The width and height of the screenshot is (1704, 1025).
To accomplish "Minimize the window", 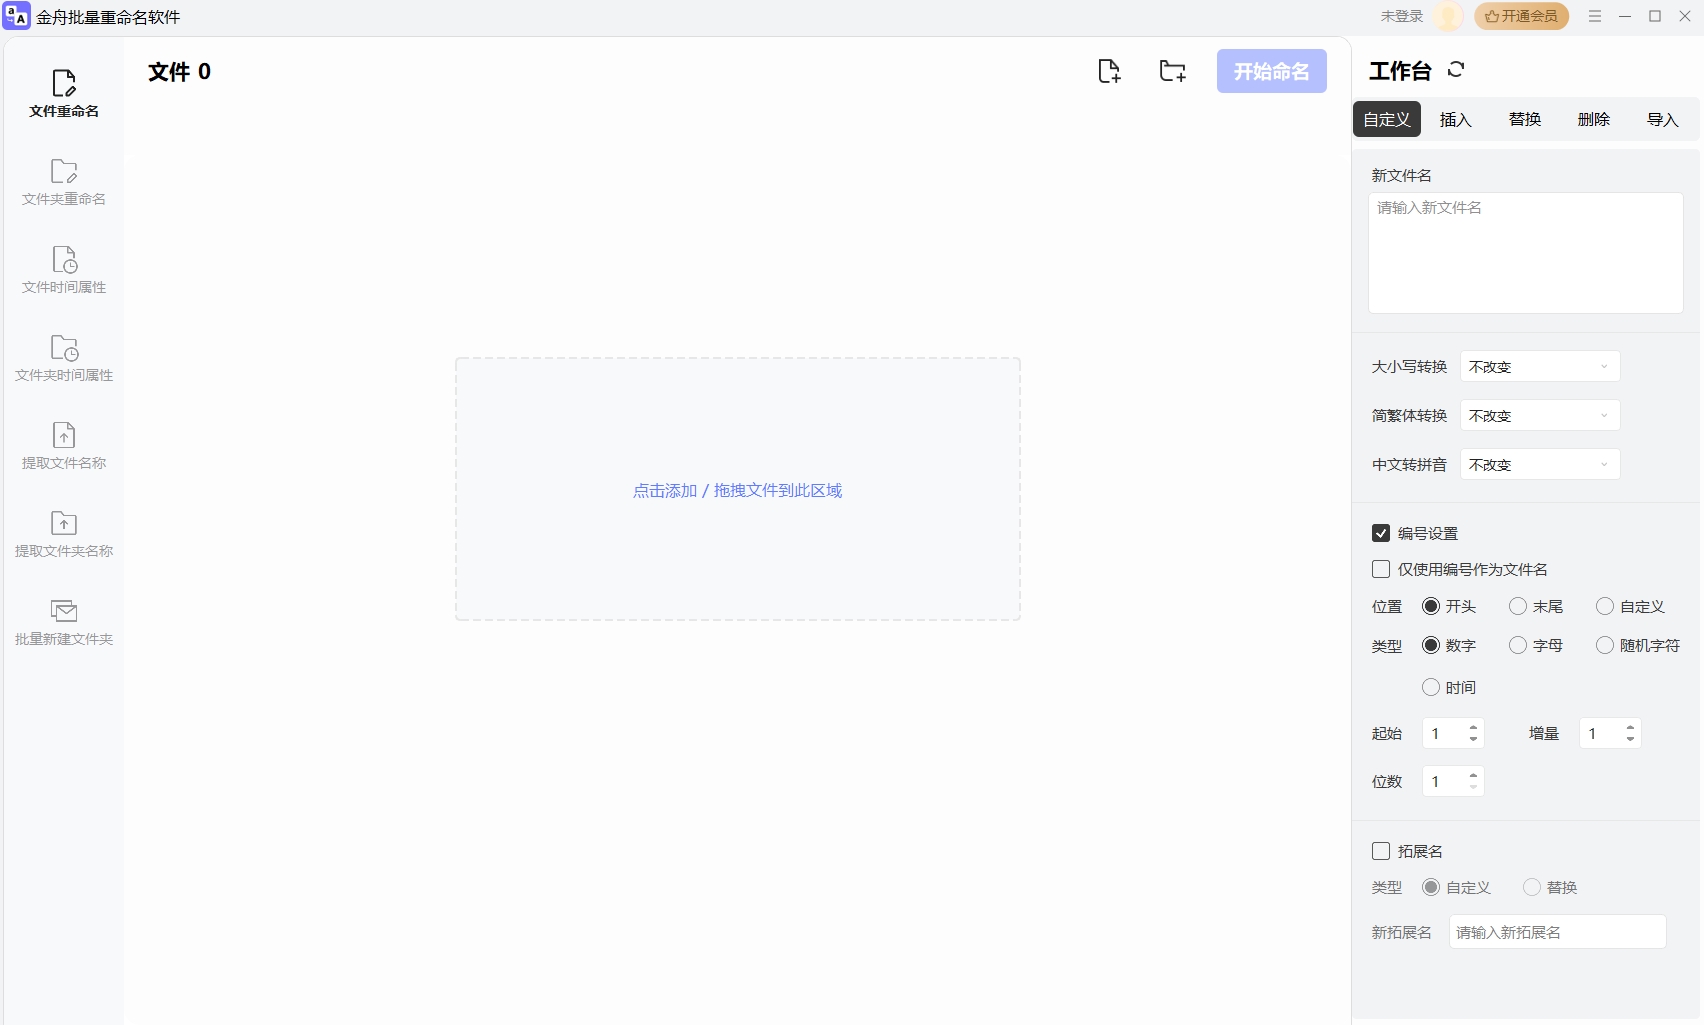I will point(1625,16).
